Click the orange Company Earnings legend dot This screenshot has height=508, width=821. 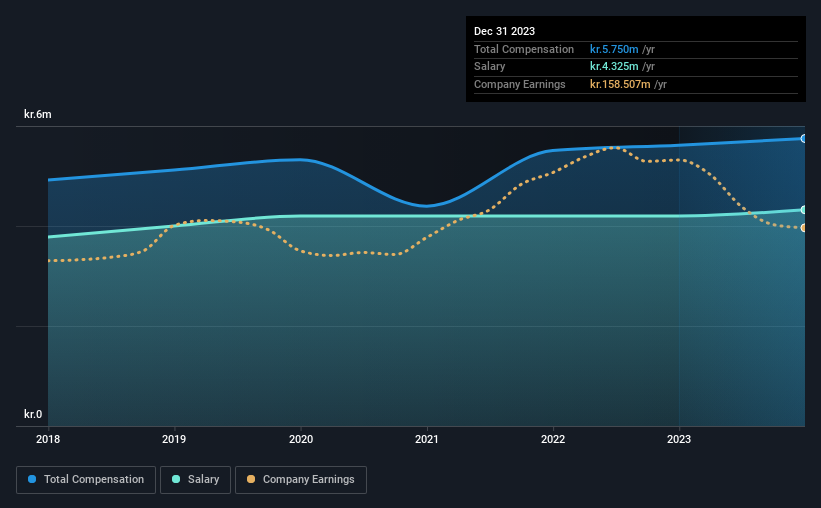(251, 479)
